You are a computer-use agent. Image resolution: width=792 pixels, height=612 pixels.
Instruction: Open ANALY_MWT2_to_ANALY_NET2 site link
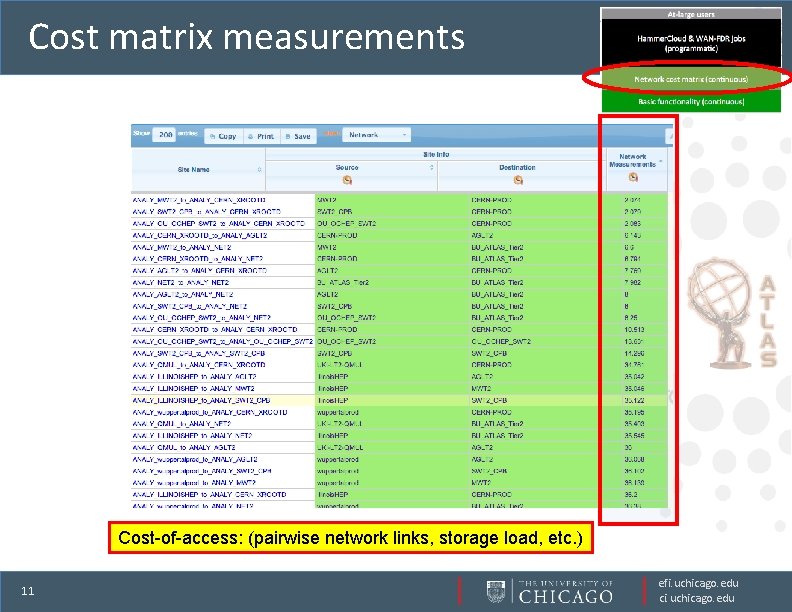coord(182,247)
